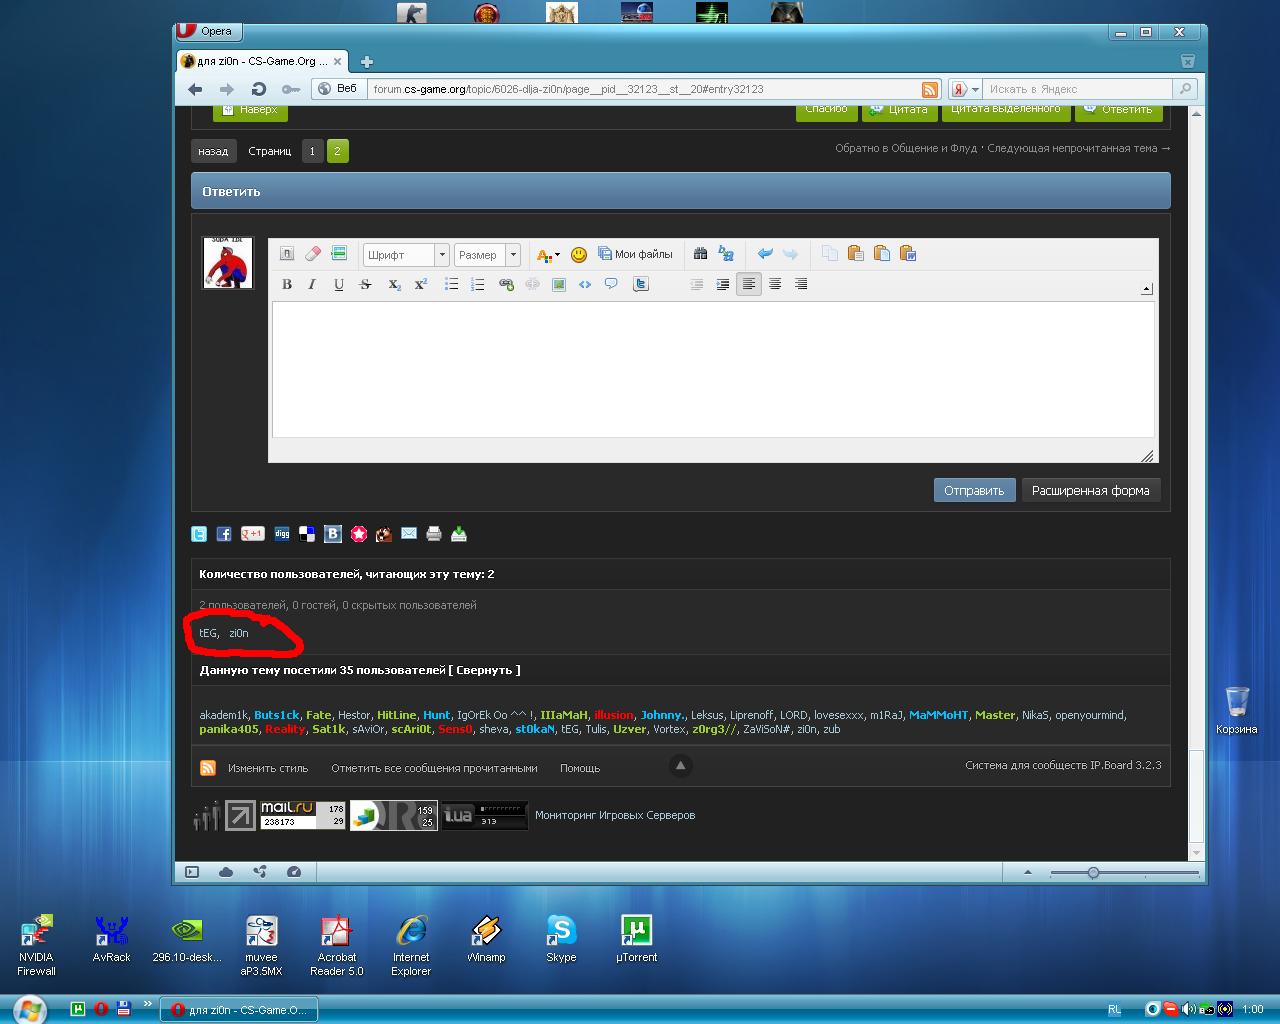
Task: Click Изменить стиль footer link
Action: (268, 768)
